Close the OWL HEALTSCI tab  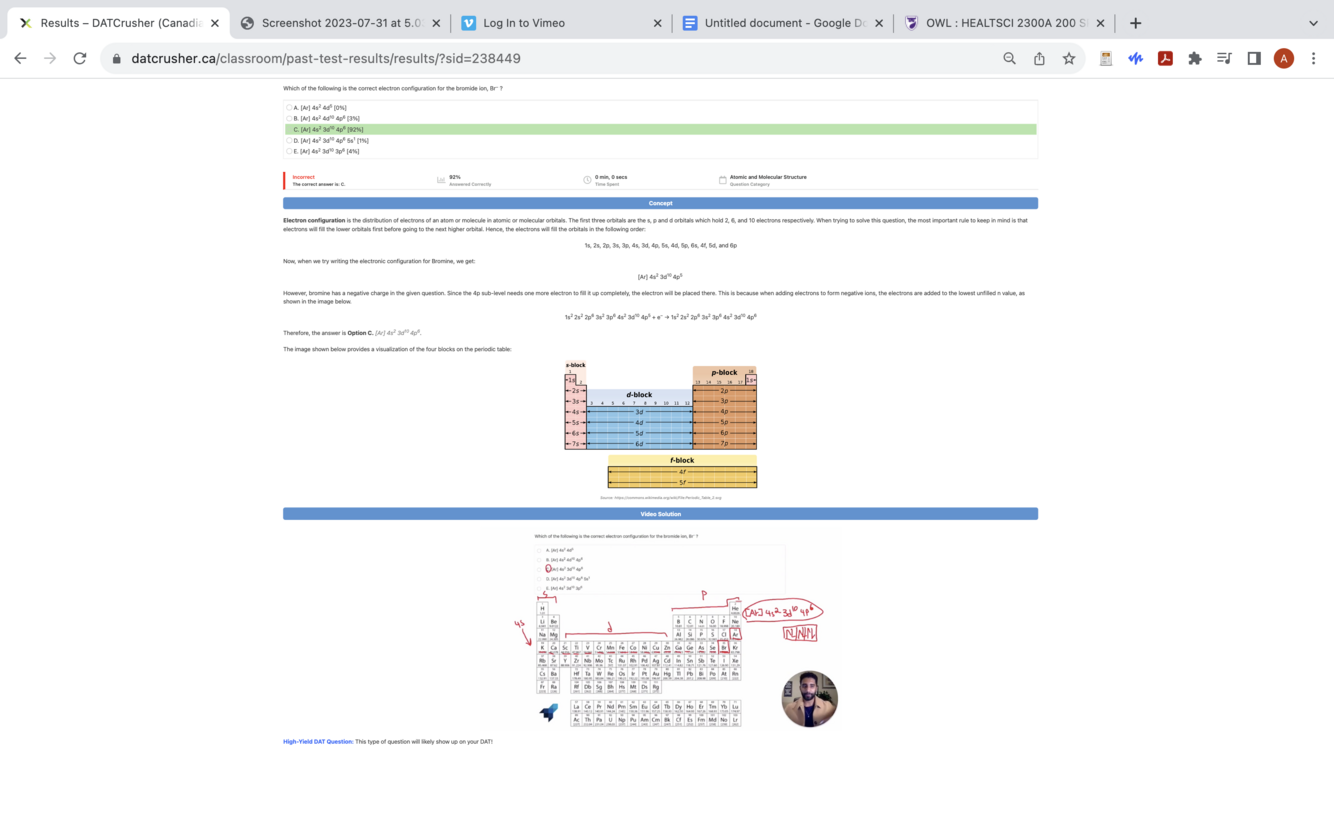(1100, 23)
